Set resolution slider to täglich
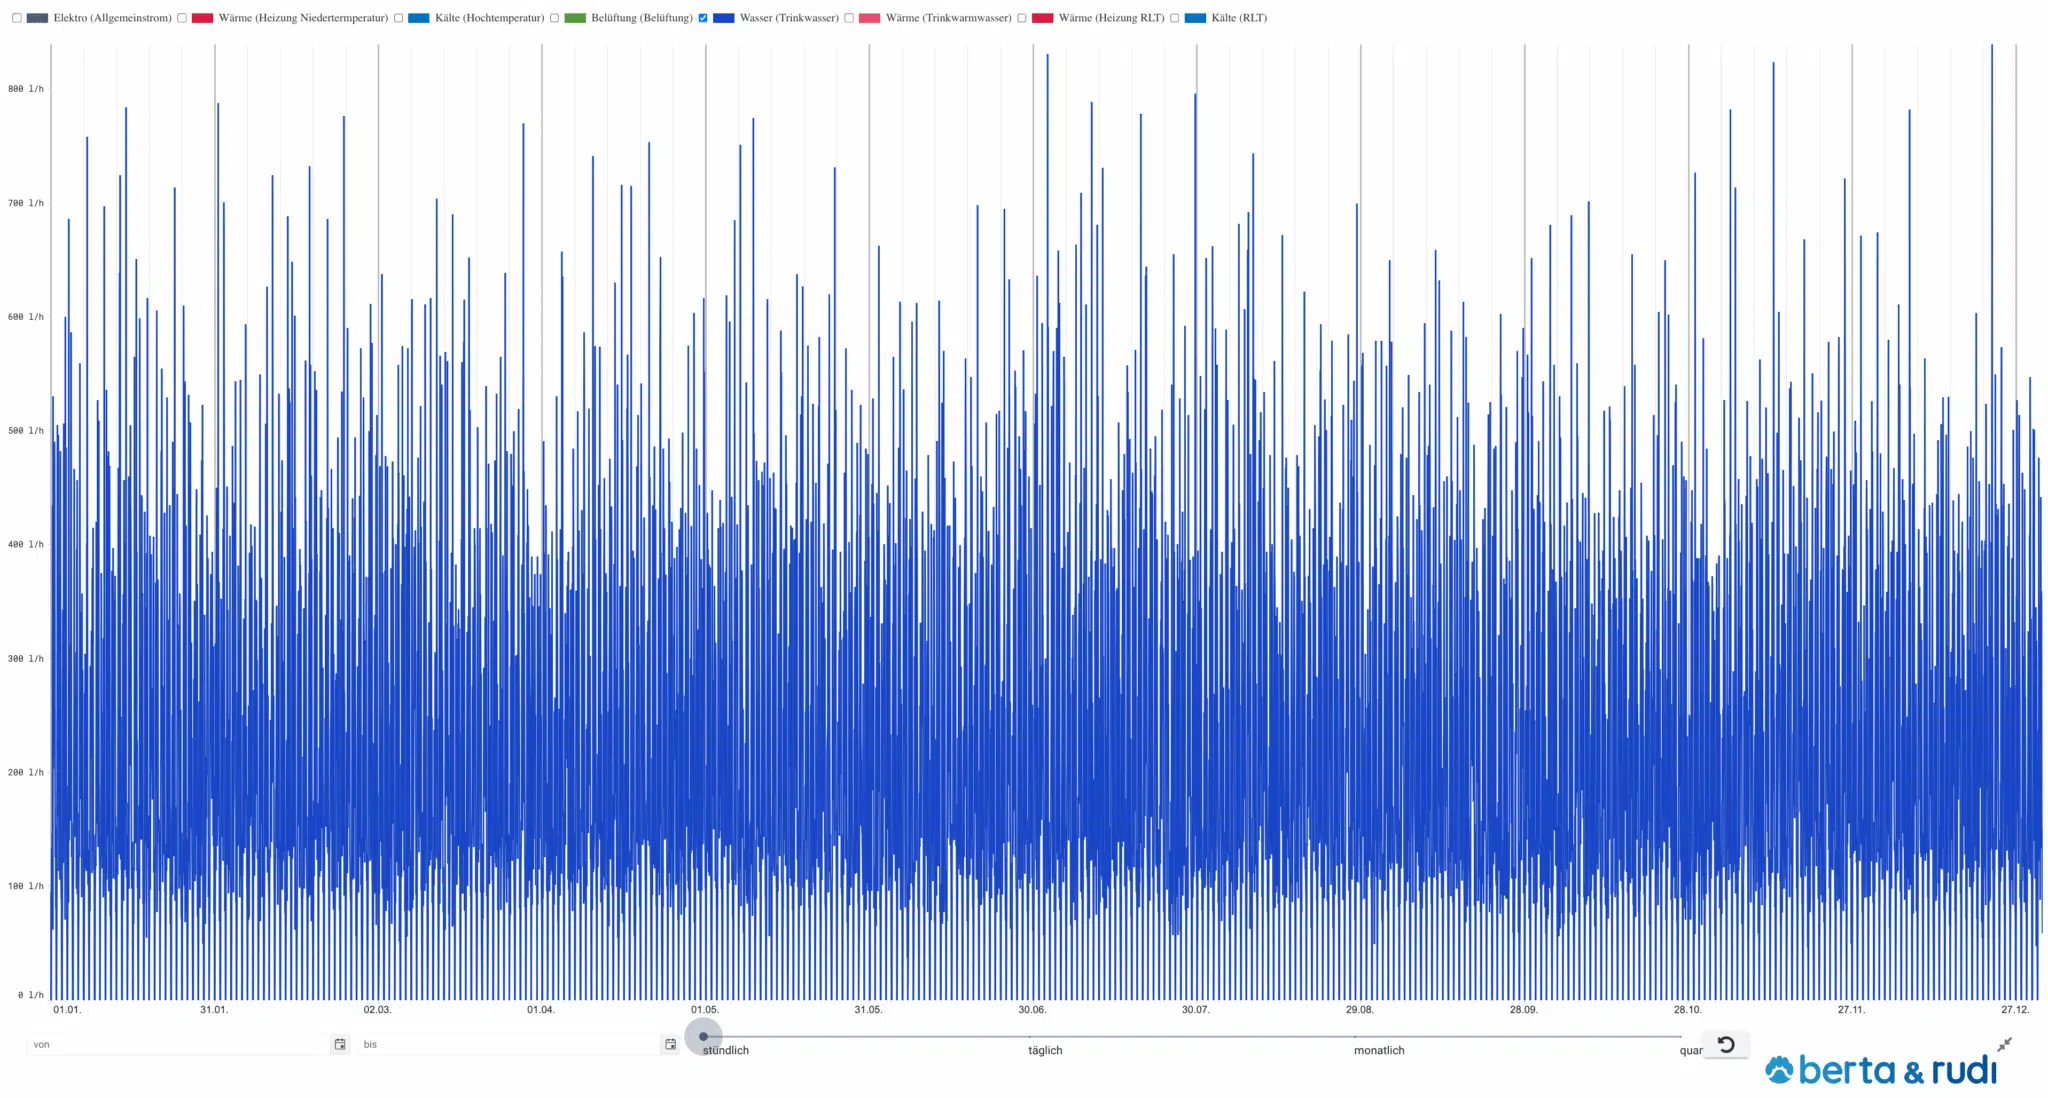The width and height of the screenshot is (2048, 1098). point(1030,1036)
